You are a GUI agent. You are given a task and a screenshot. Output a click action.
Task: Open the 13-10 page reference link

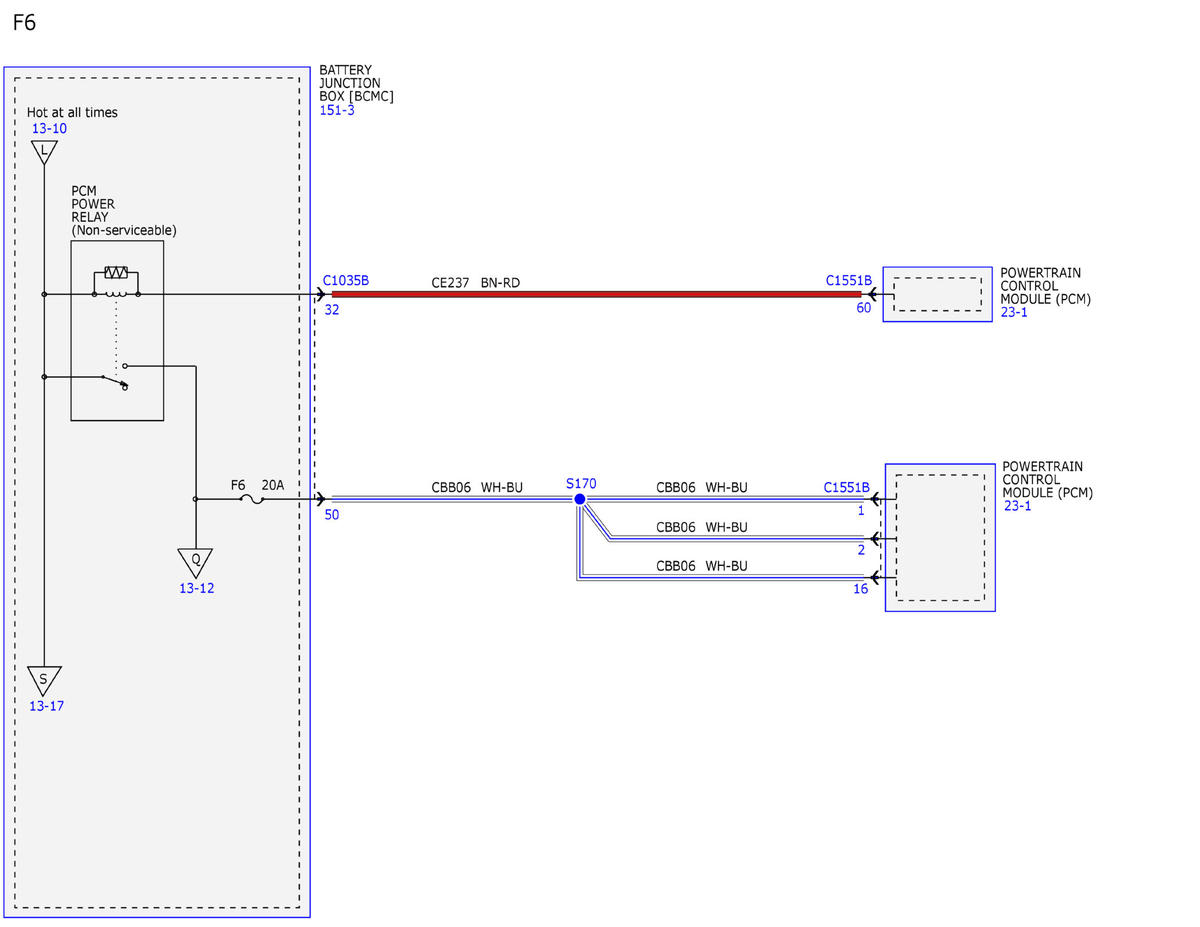click(49, 128)
